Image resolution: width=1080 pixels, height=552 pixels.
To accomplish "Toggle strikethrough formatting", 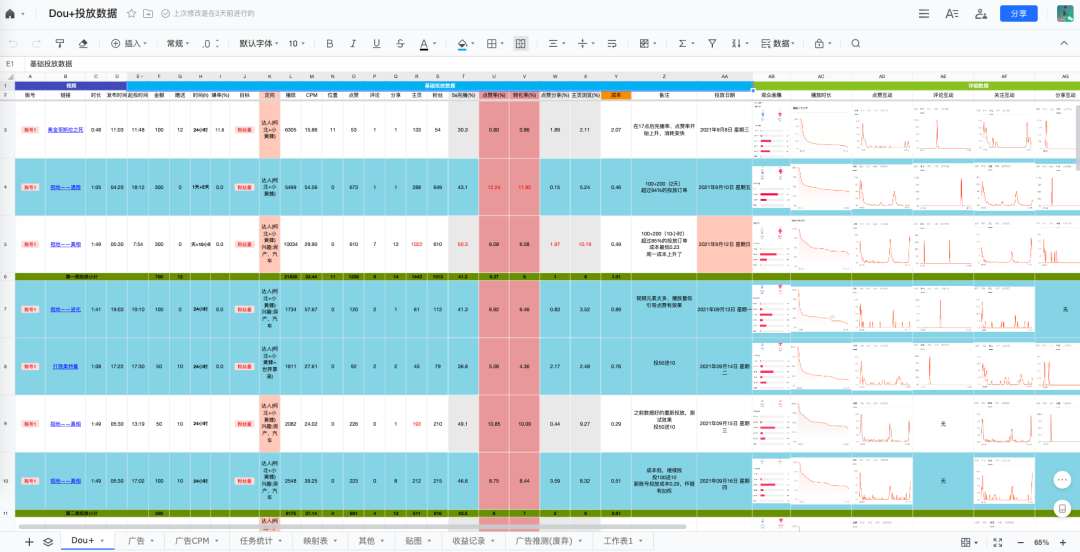I will (x=400, y=43).
